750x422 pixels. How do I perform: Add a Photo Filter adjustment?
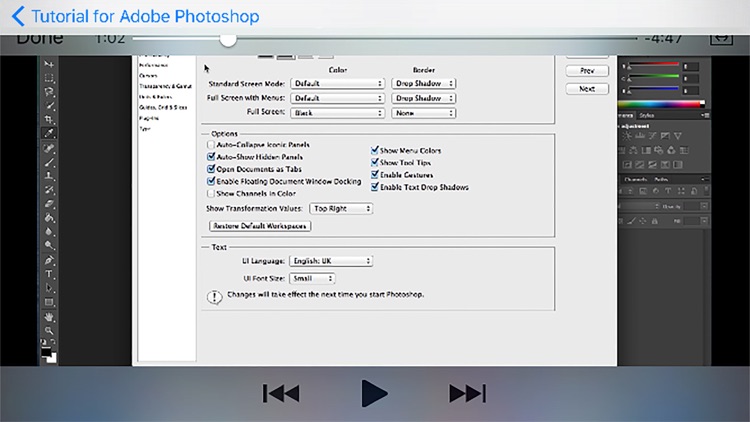coord(659,150)
